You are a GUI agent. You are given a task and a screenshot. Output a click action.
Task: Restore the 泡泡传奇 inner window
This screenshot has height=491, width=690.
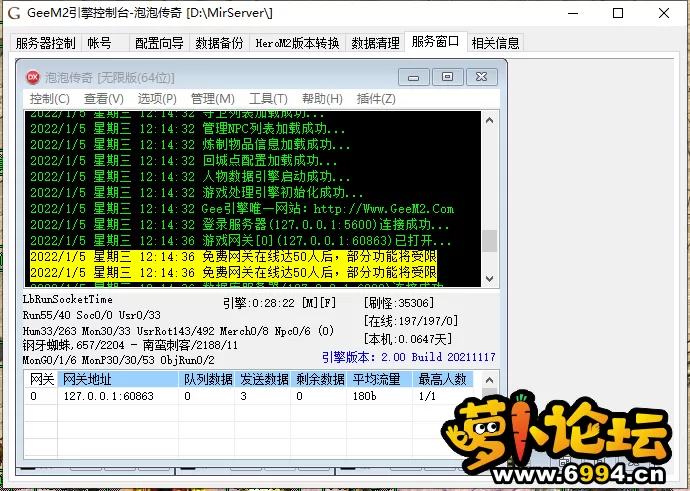448,77
